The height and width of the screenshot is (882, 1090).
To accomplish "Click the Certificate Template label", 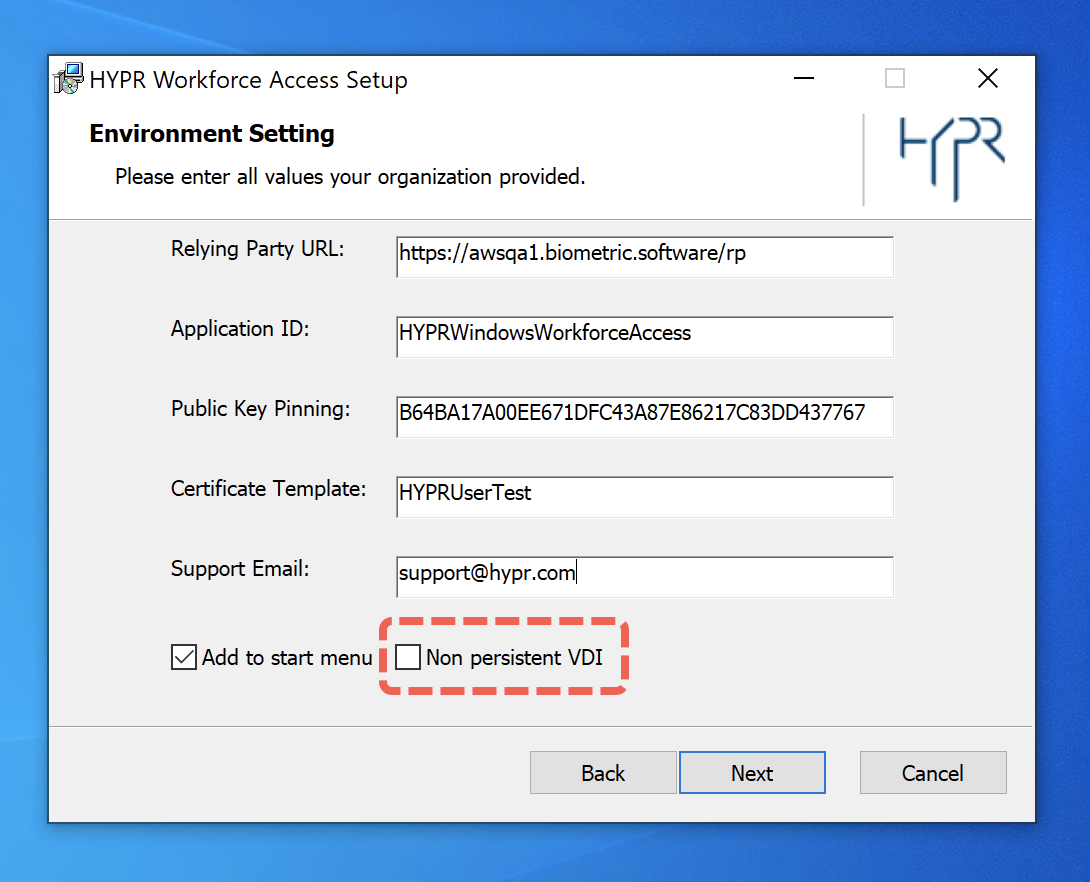I will pyautogui.click(x=268, y=489).
